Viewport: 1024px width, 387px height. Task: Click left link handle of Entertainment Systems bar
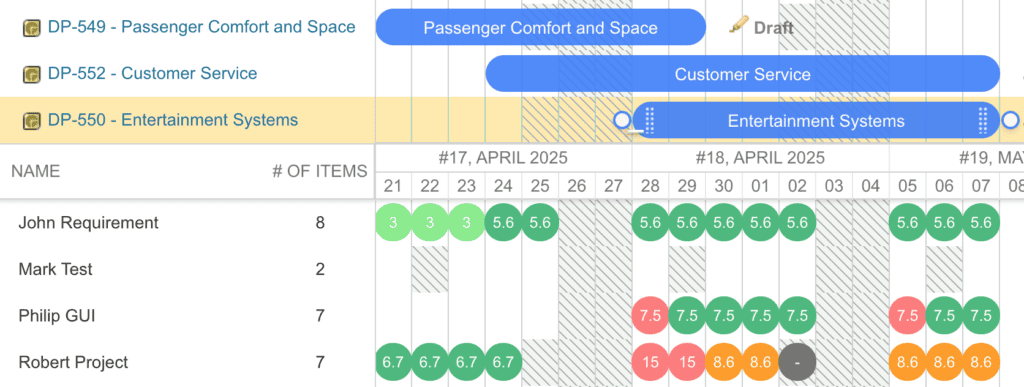622,120
